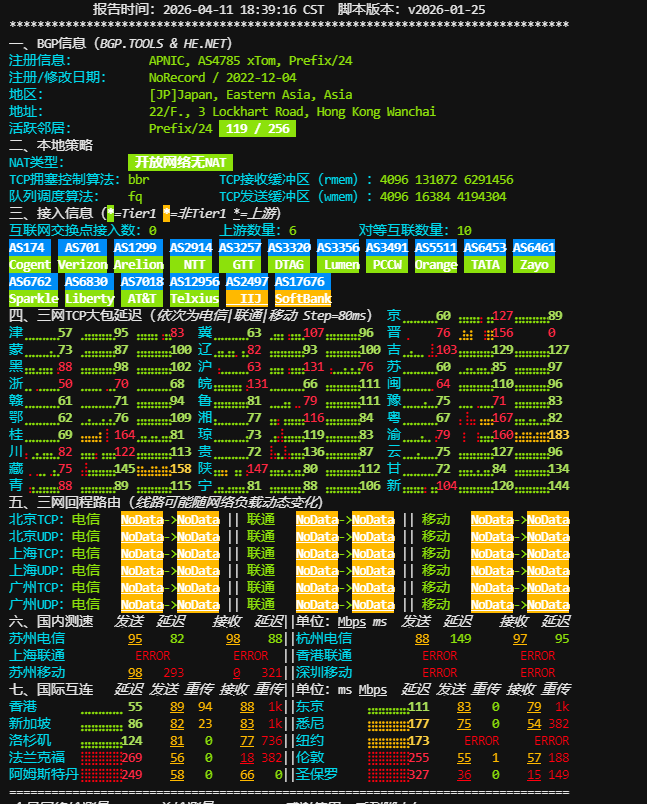The width and height of the screenshot is (647, 804).
Task: Click the AS3320 DTAG badge
Action: point(289,256)
